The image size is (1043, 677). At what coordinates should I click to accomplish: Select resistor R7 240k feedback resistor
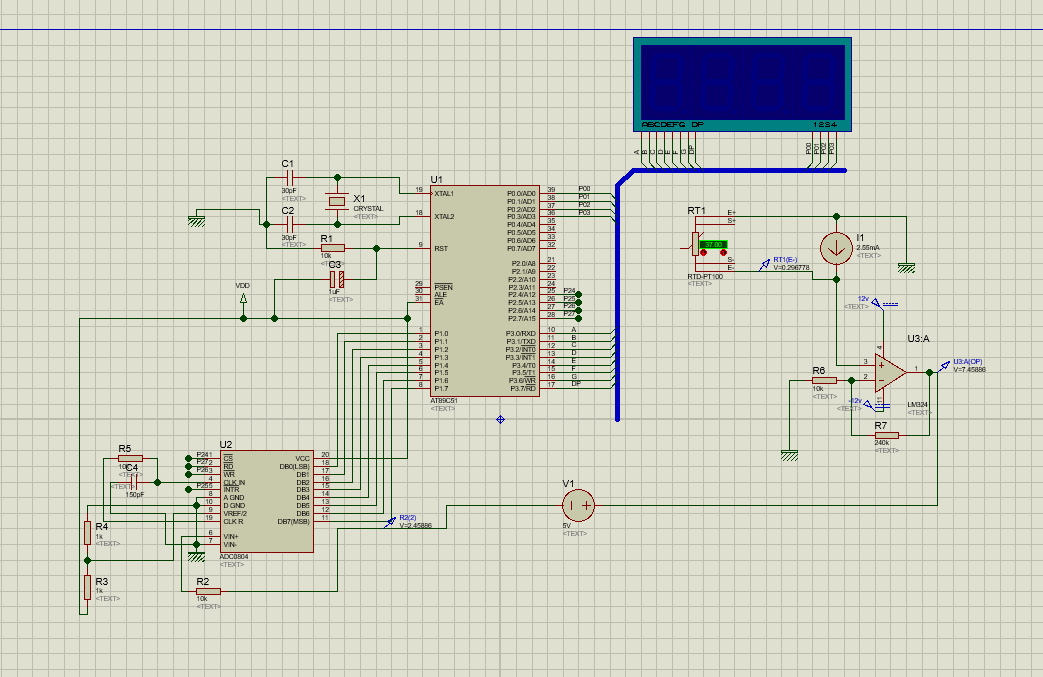[886, 435]
